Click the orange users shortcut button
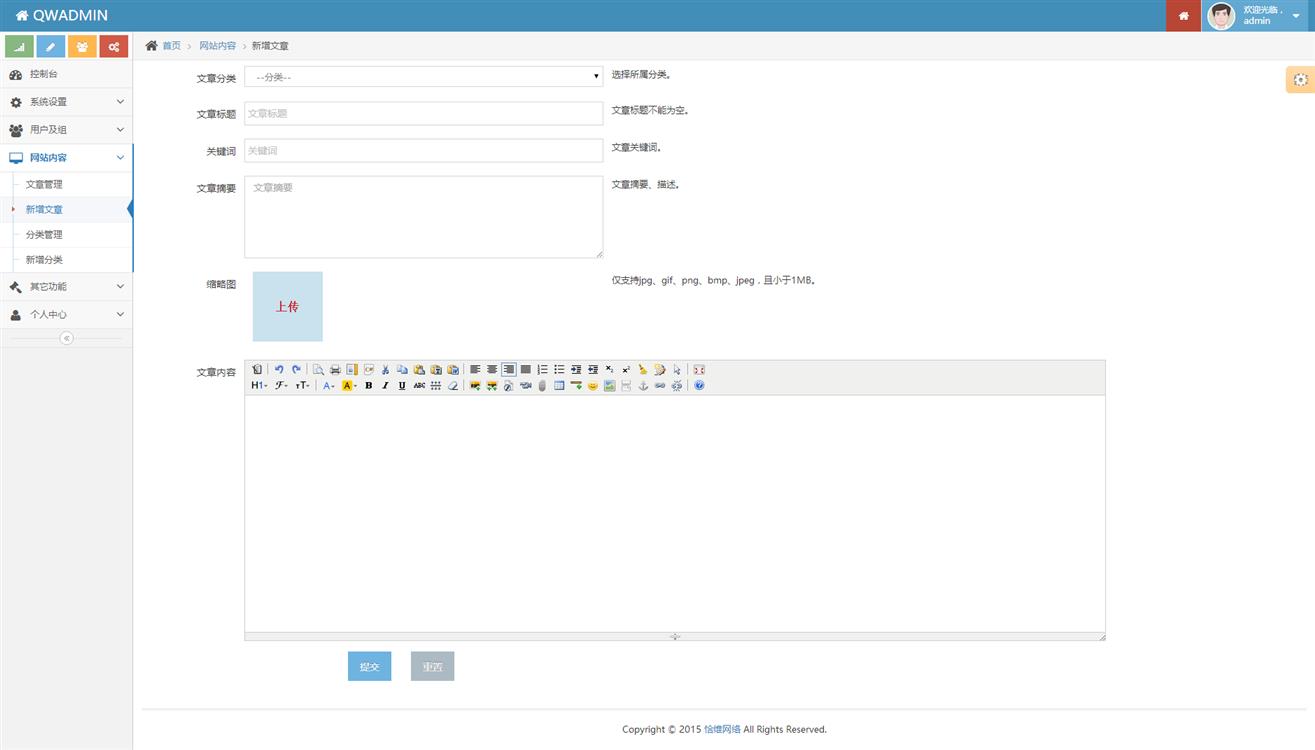Image resolution: width=1315 pixels, height=750 pixels. [82, 47]
